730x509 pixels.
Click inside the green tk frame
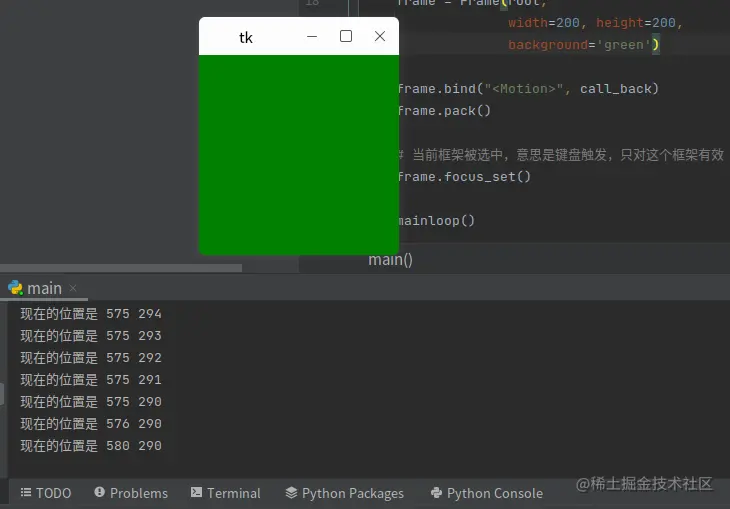(299, 155)
